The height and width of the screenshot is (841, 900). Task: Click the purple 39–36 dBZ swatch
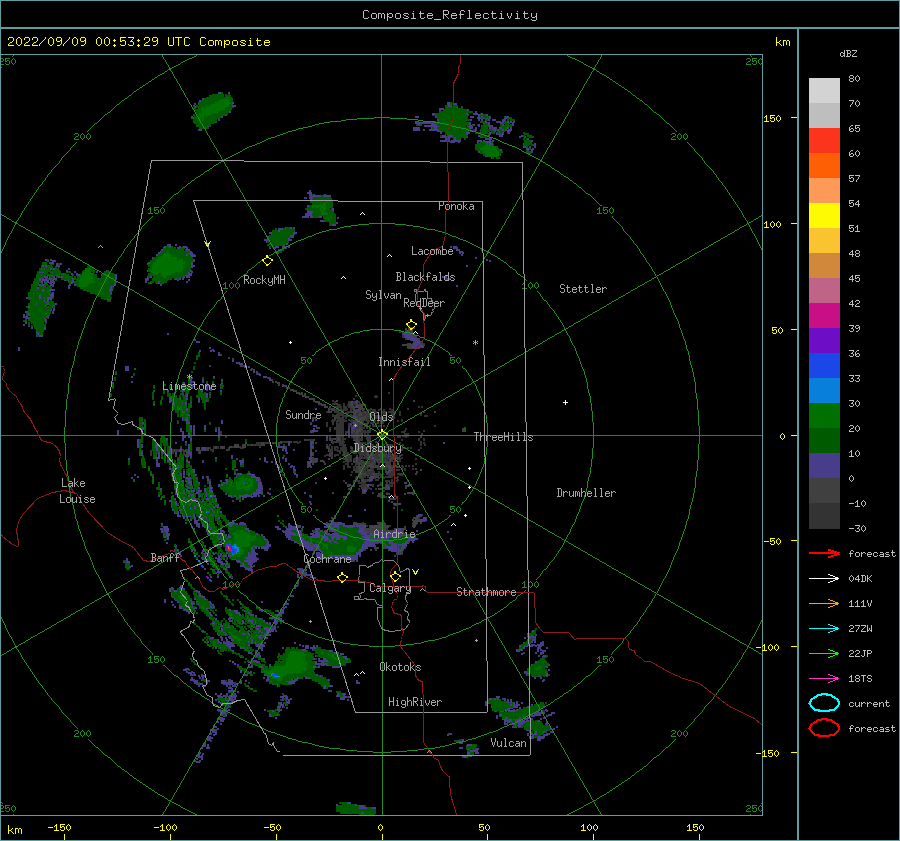[x=824, y=341]
